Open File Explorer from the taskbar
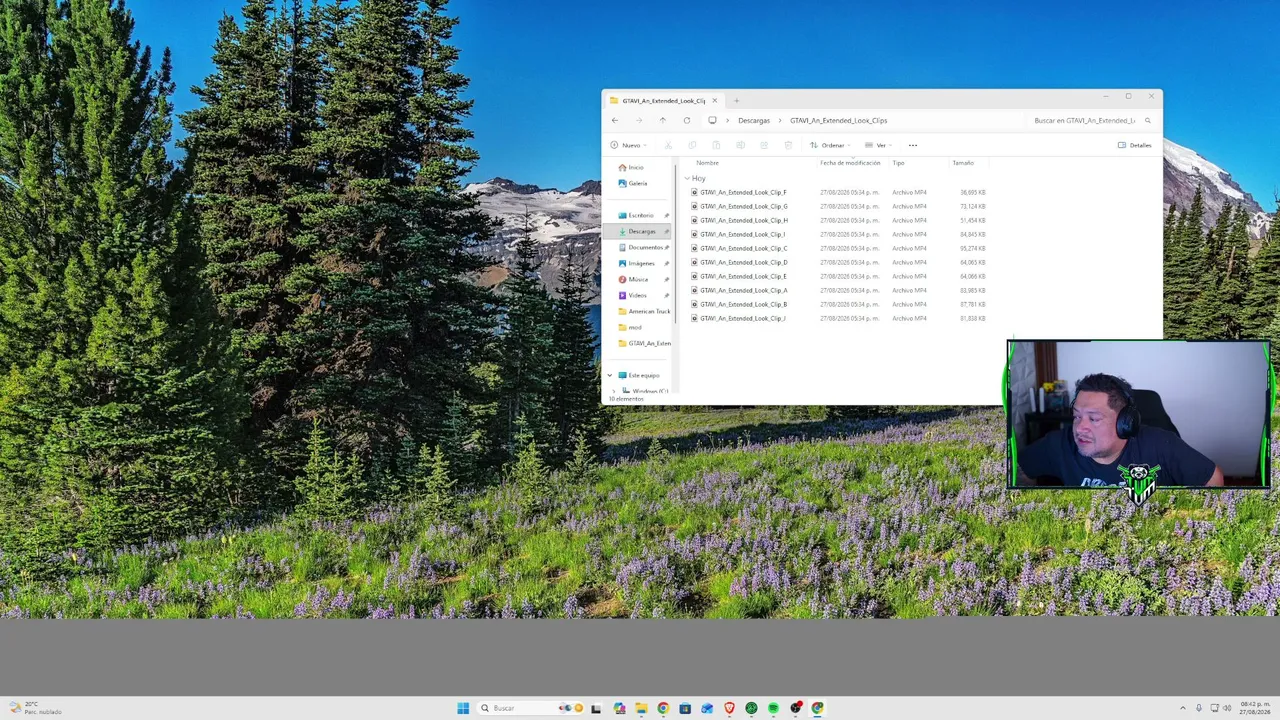1280x720 pixels. click(641, 708)
